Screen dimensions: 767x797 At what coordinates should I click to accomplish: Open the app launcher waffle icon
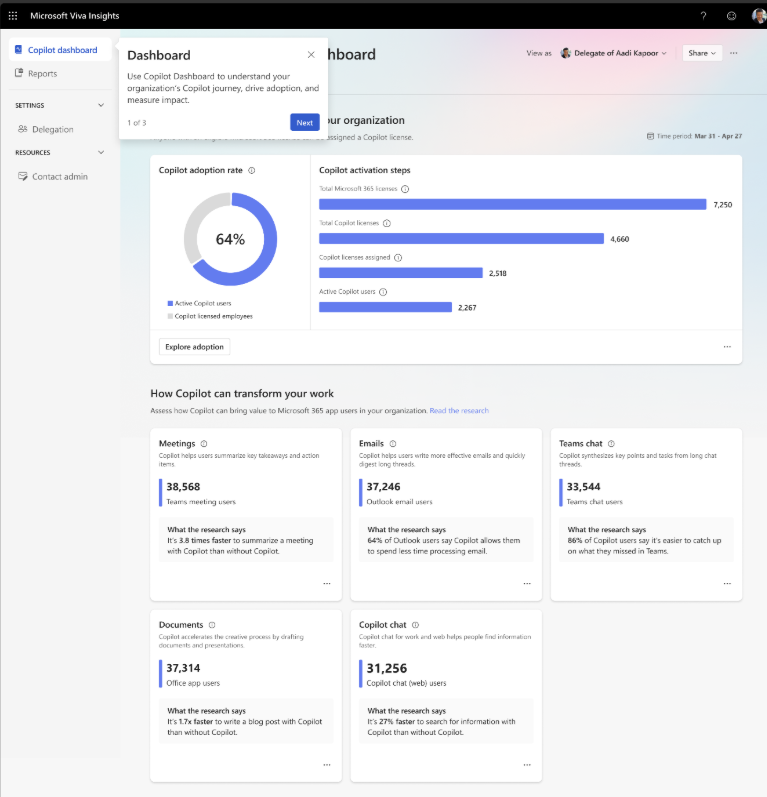pos(13,16)
